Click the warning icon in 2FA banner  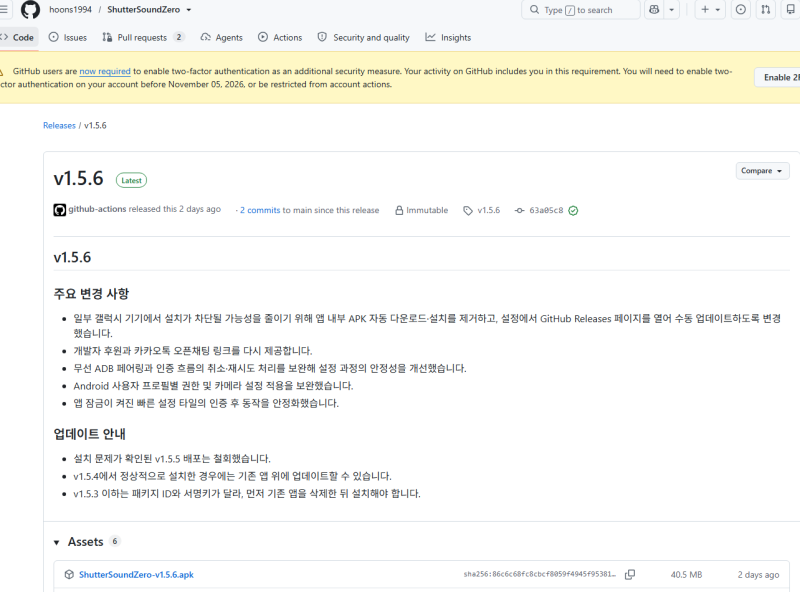[2, 72]
